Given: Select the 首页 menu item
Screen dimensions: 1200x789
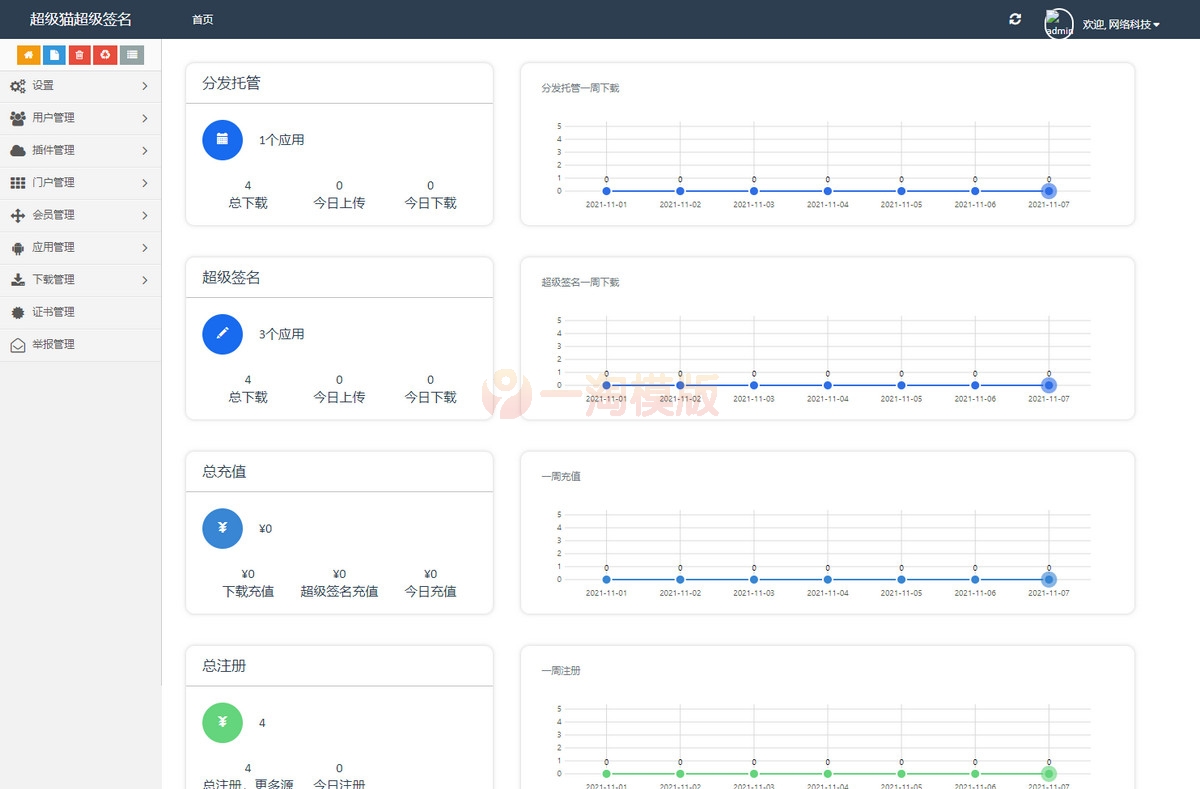Looking at the screenshot, I should pyautogui.click(x=202, y=19).
